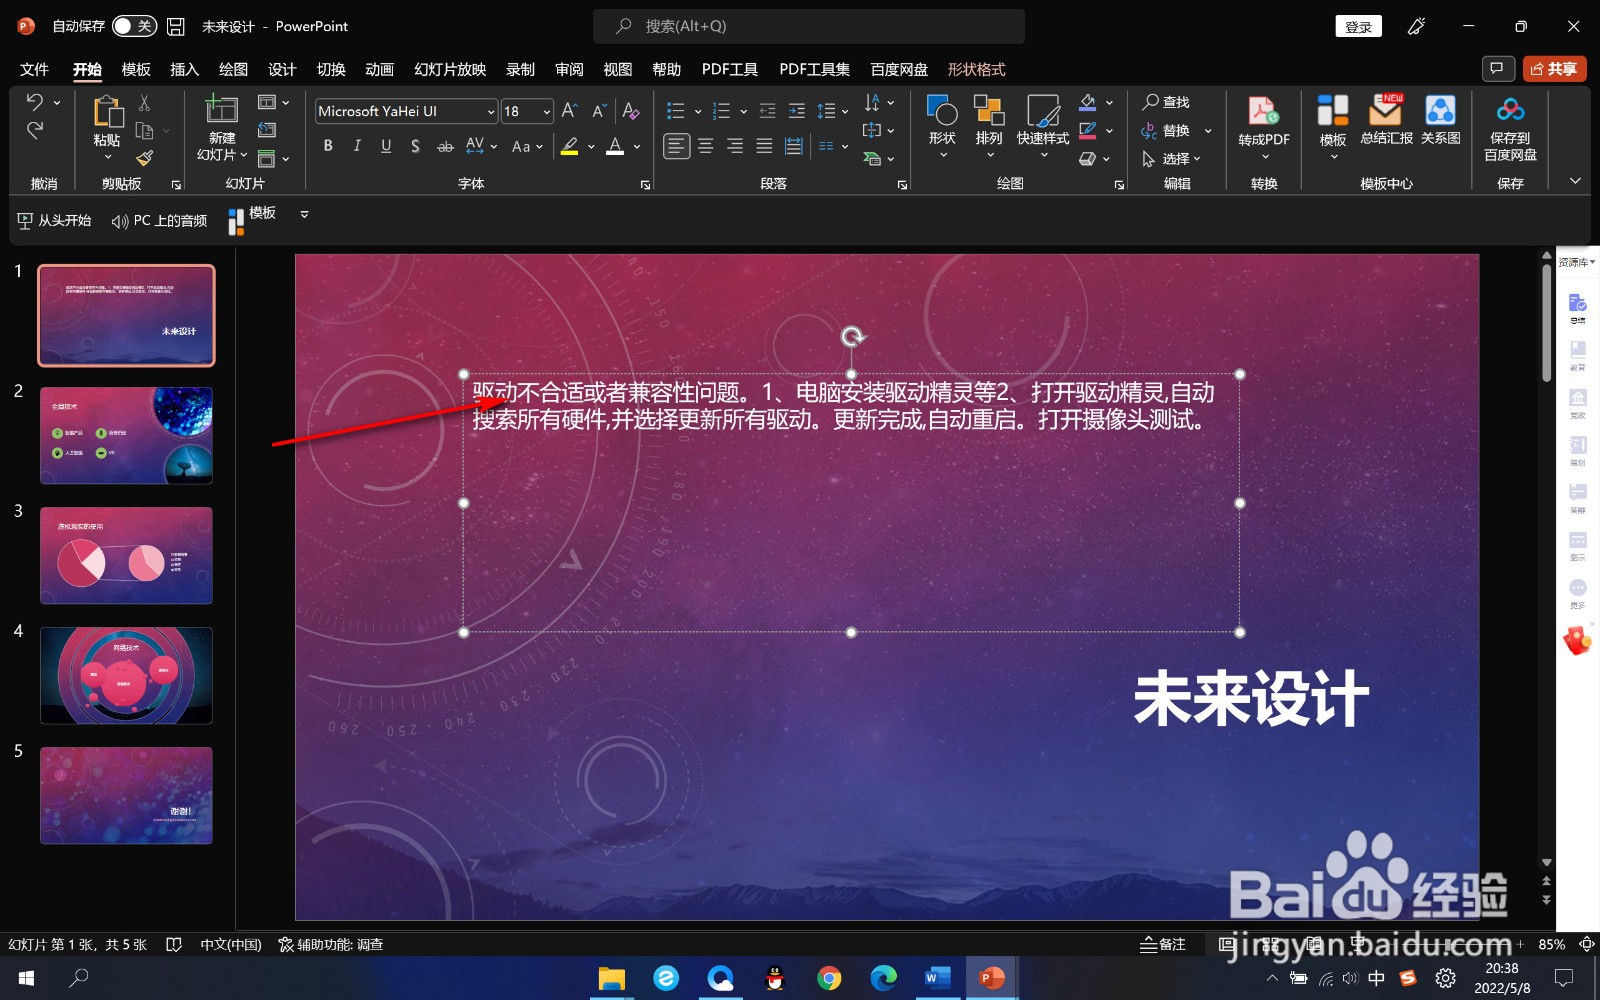Open the Change Case Aa dropdown

click(527, 146)
